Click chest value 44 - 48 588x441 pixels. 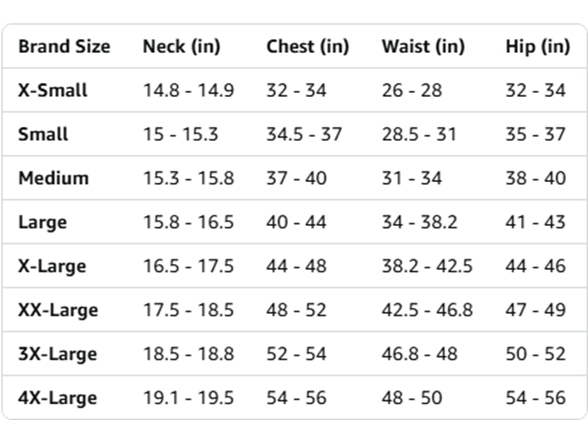coord(296,266)
